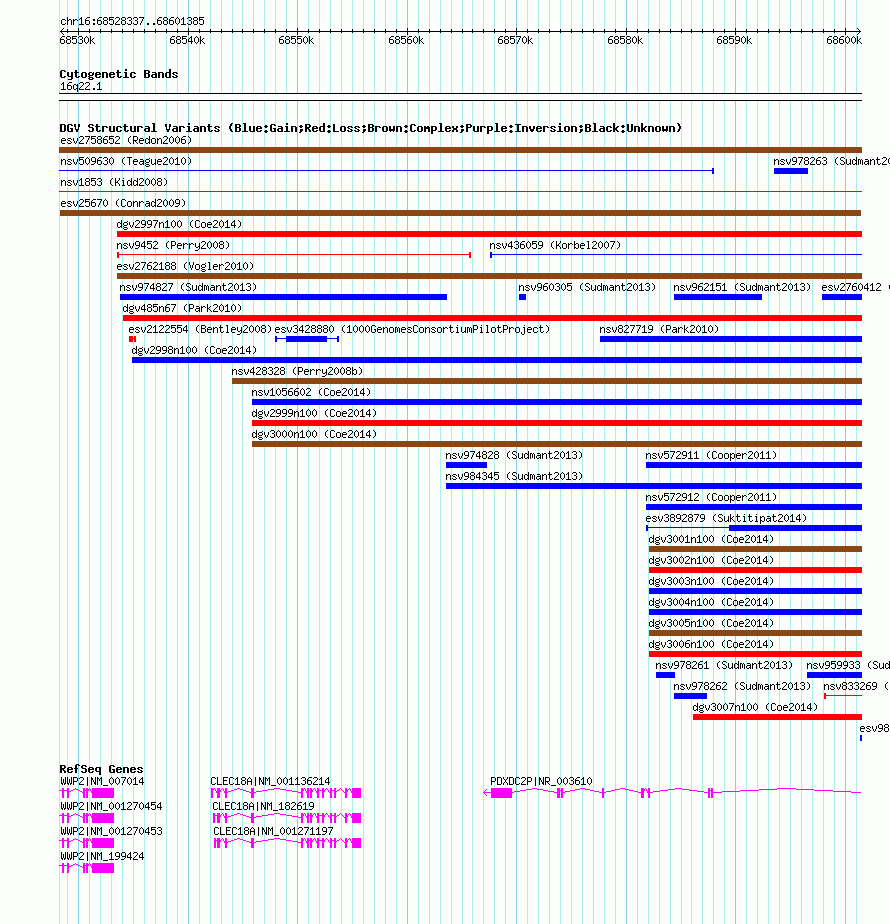Click the chr16:68528337..68601385 coordinate text
This screenshot has height=924, width=890.
click(132, 21)
